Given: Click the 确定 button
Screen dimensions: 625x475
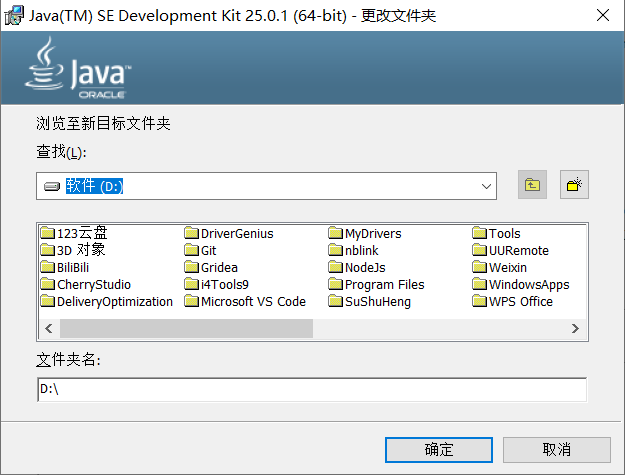Looking at the screenshot, I should point(439,449).
